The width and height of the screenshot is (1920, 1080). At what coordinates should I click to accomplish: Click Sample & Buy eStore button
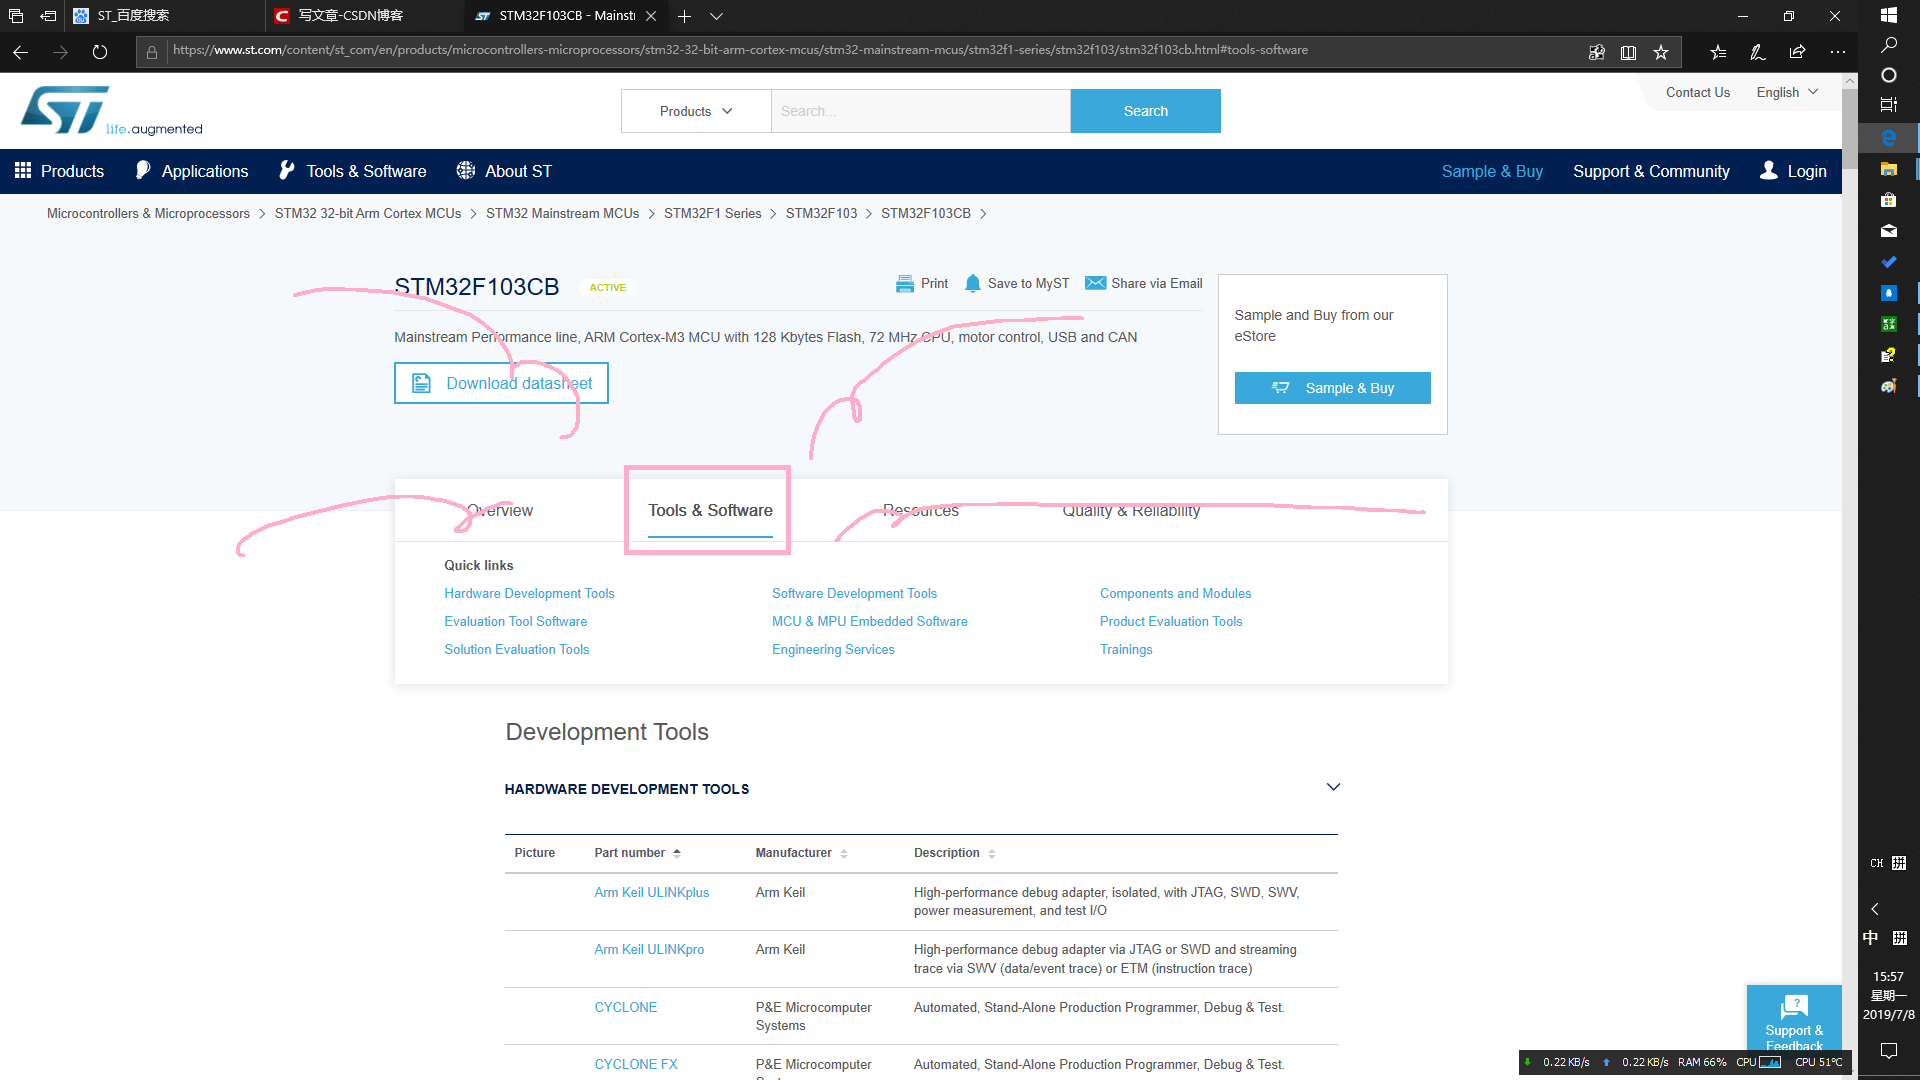point(1332,388)
